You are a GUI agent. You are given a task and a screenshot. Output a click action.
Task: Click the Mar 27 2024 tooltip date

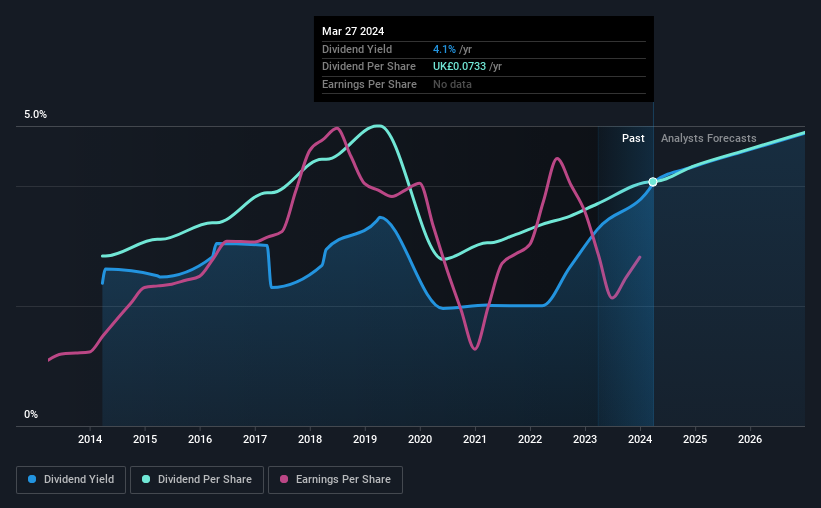[353, 31]
